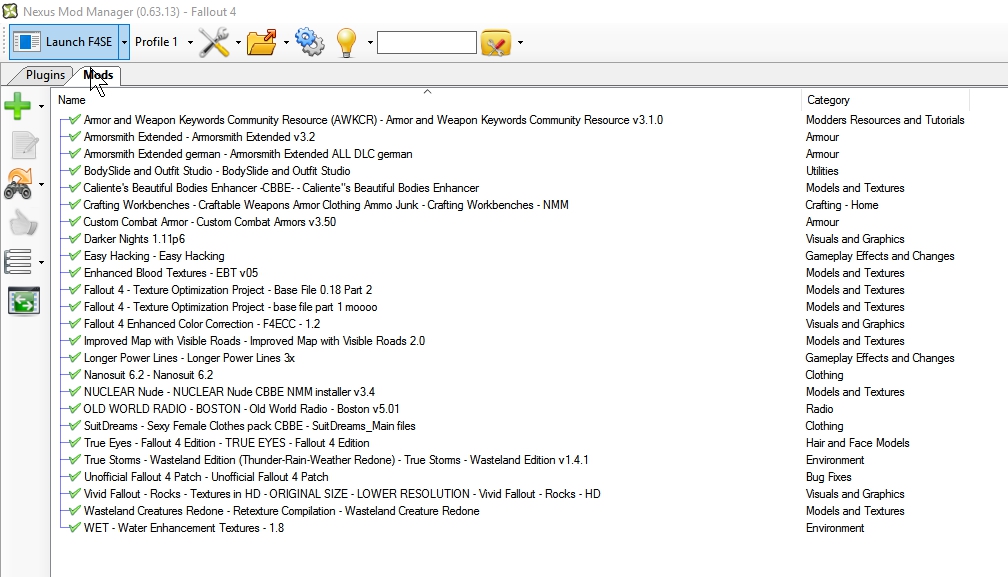Screen dimensions: 1008x577
Task: Select Fallout 4 Enhanced Color Correction row
Action: tap(202, 324)
